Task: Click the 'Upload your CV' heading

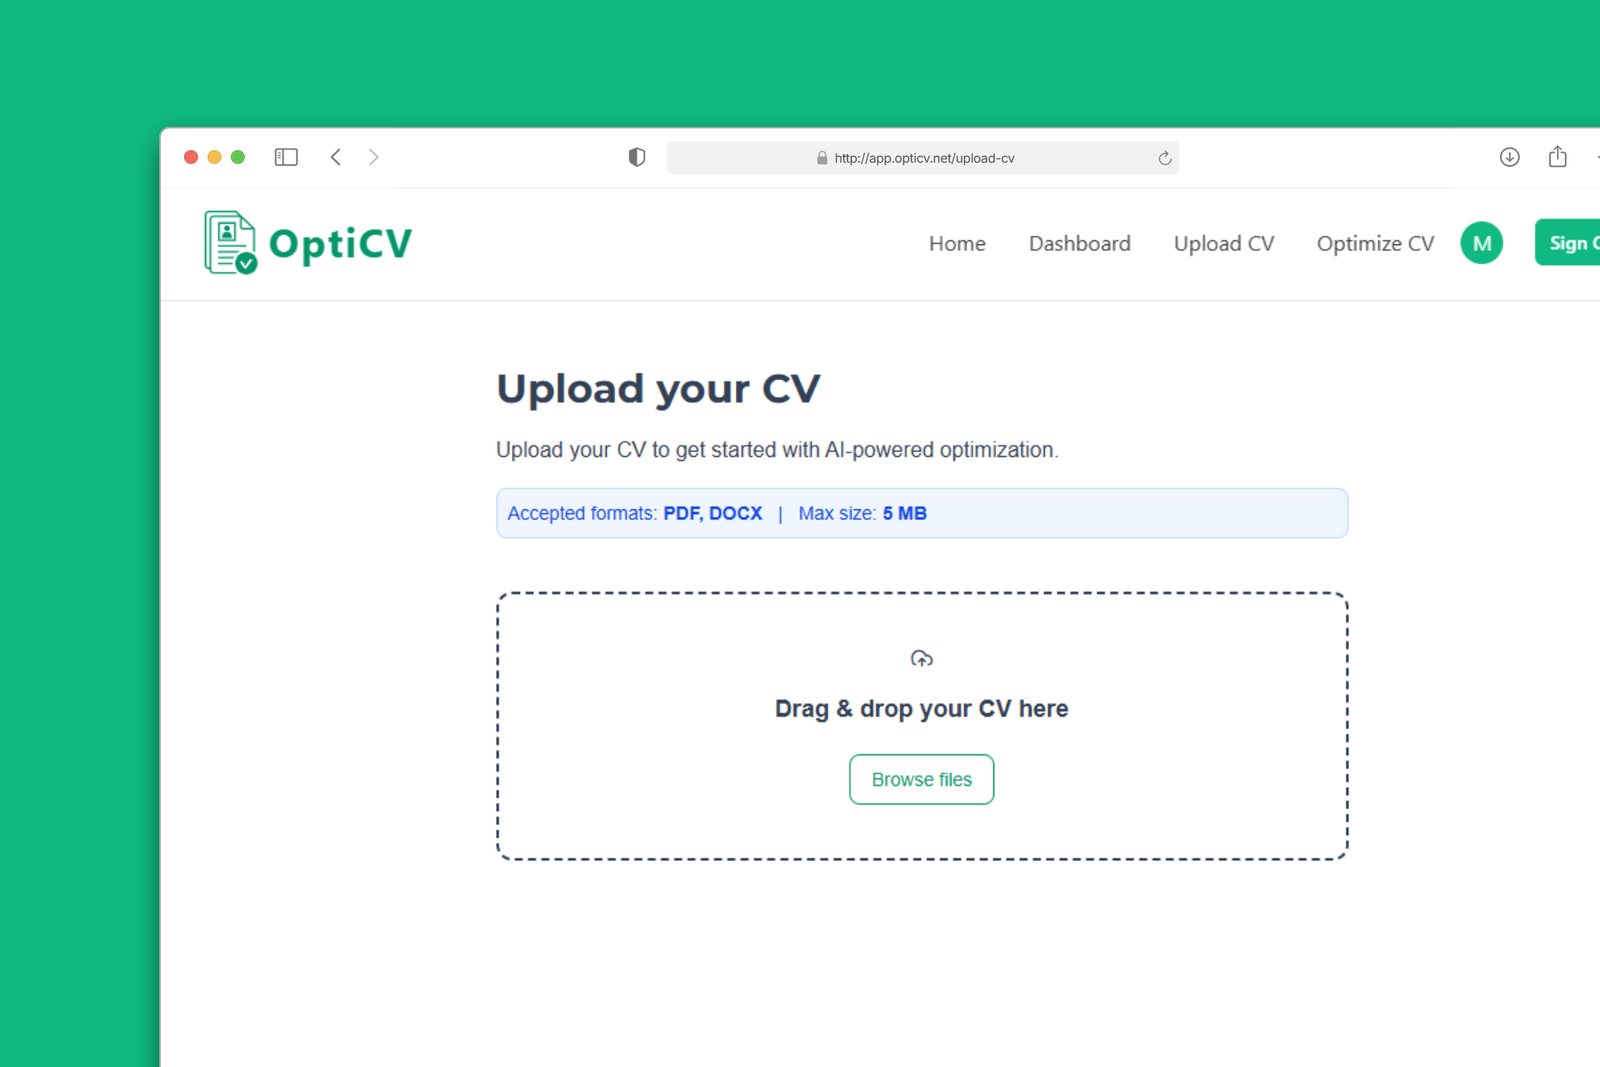Action: click(x=658, y=389)
